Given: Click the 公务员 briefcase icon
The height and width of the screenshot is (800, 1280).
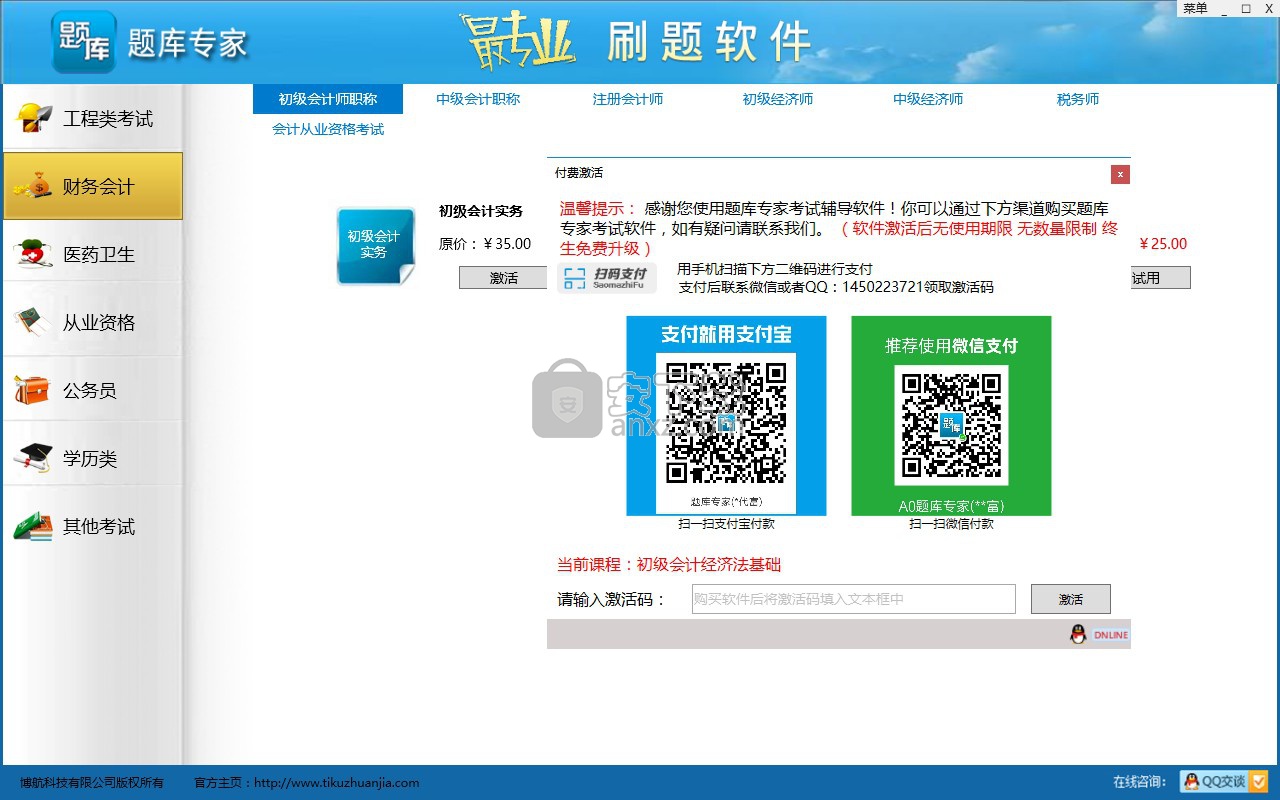Looking at the screenshot, I should (x=34, y=390).
